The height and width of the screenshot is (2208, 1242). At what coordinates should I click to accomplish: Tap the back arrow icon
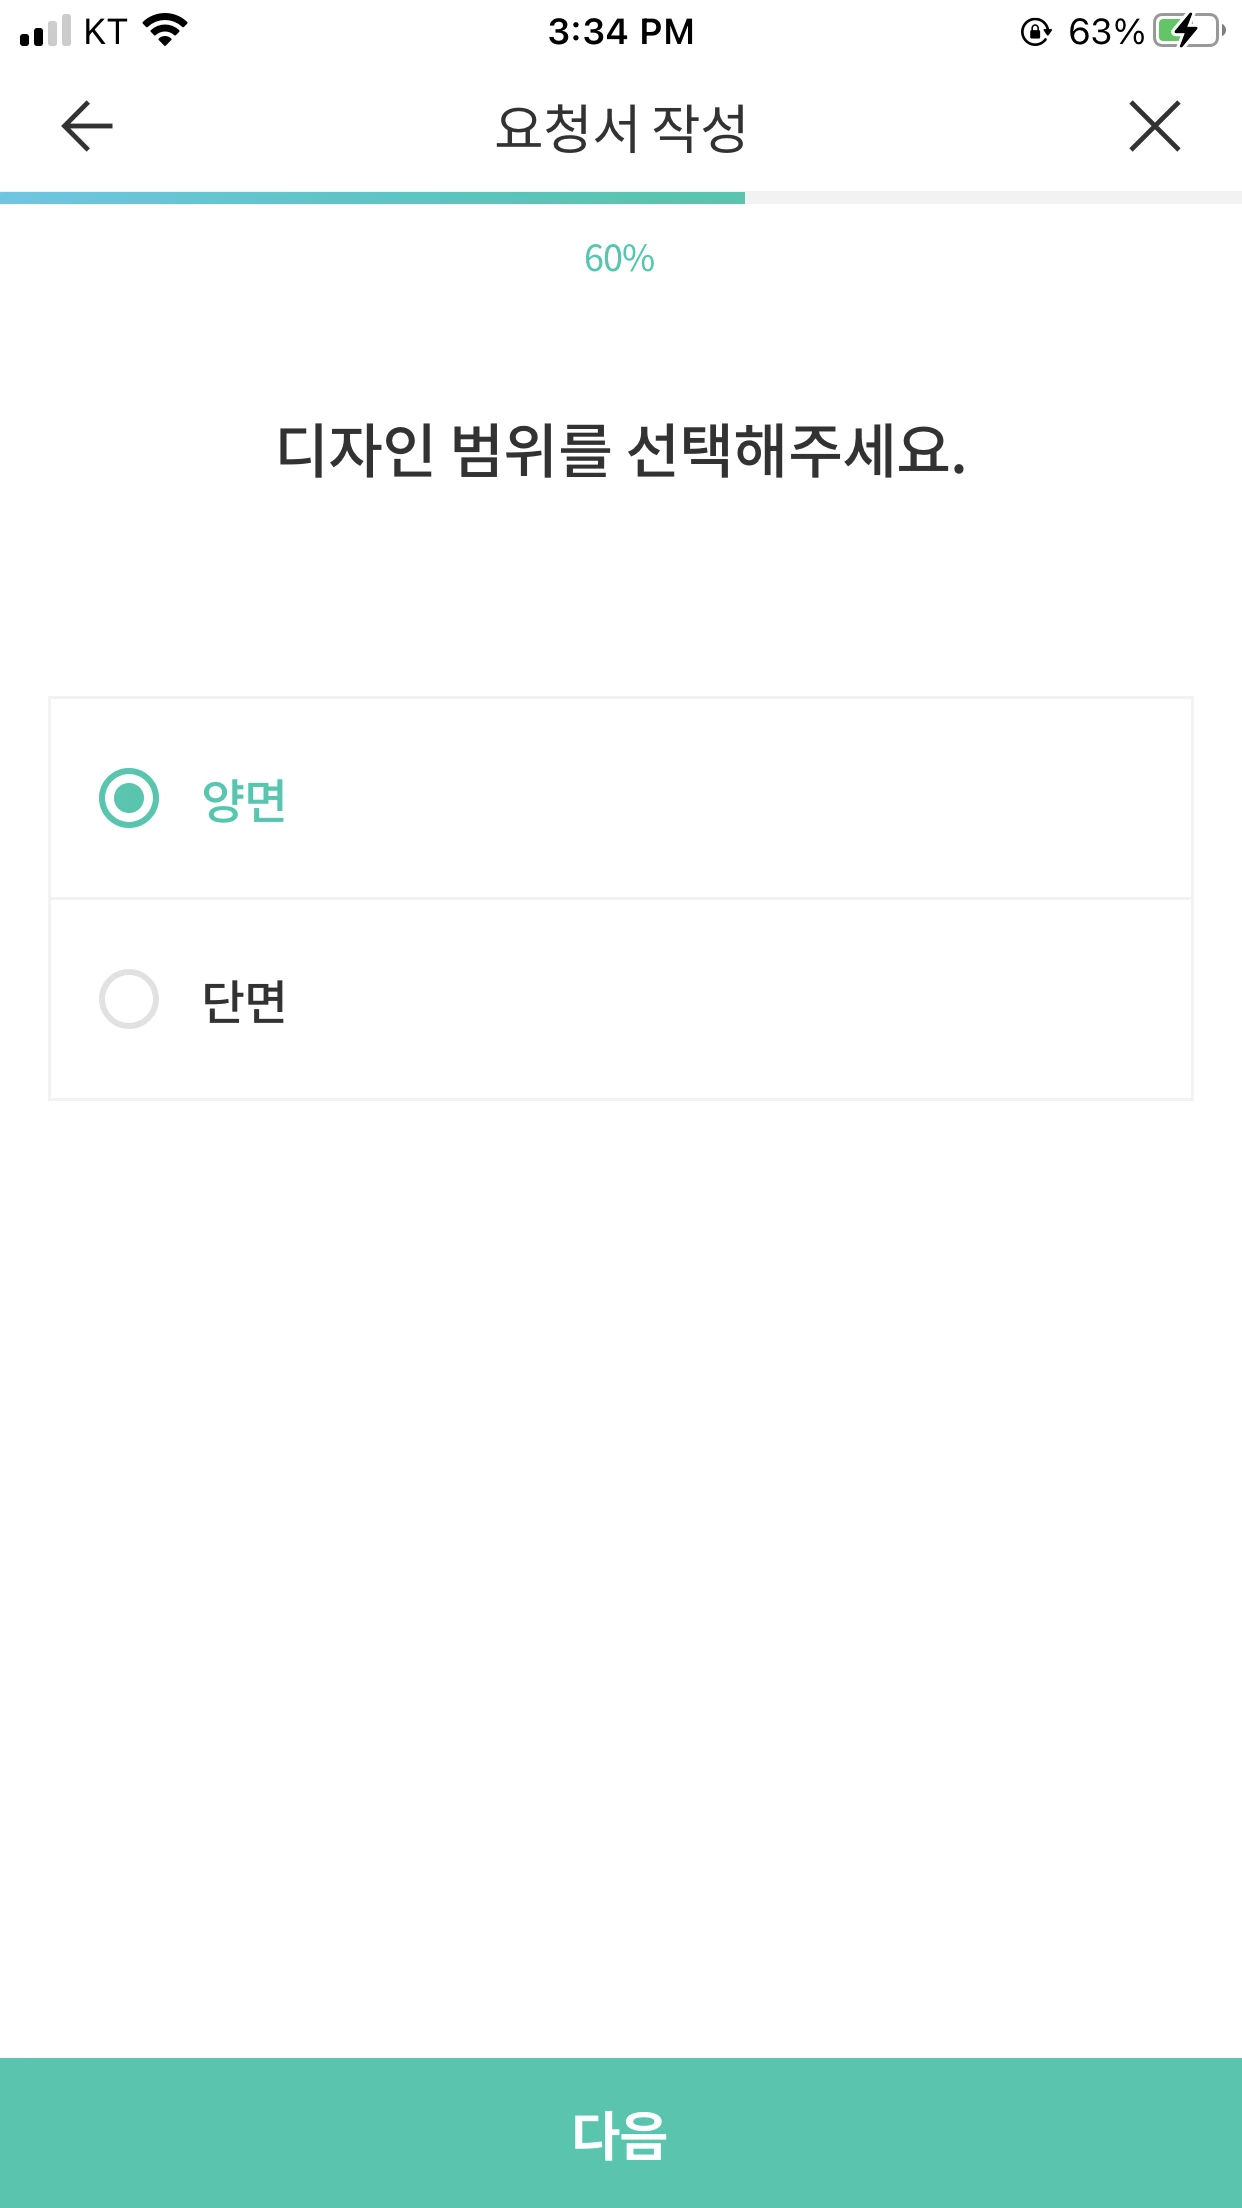87,127
